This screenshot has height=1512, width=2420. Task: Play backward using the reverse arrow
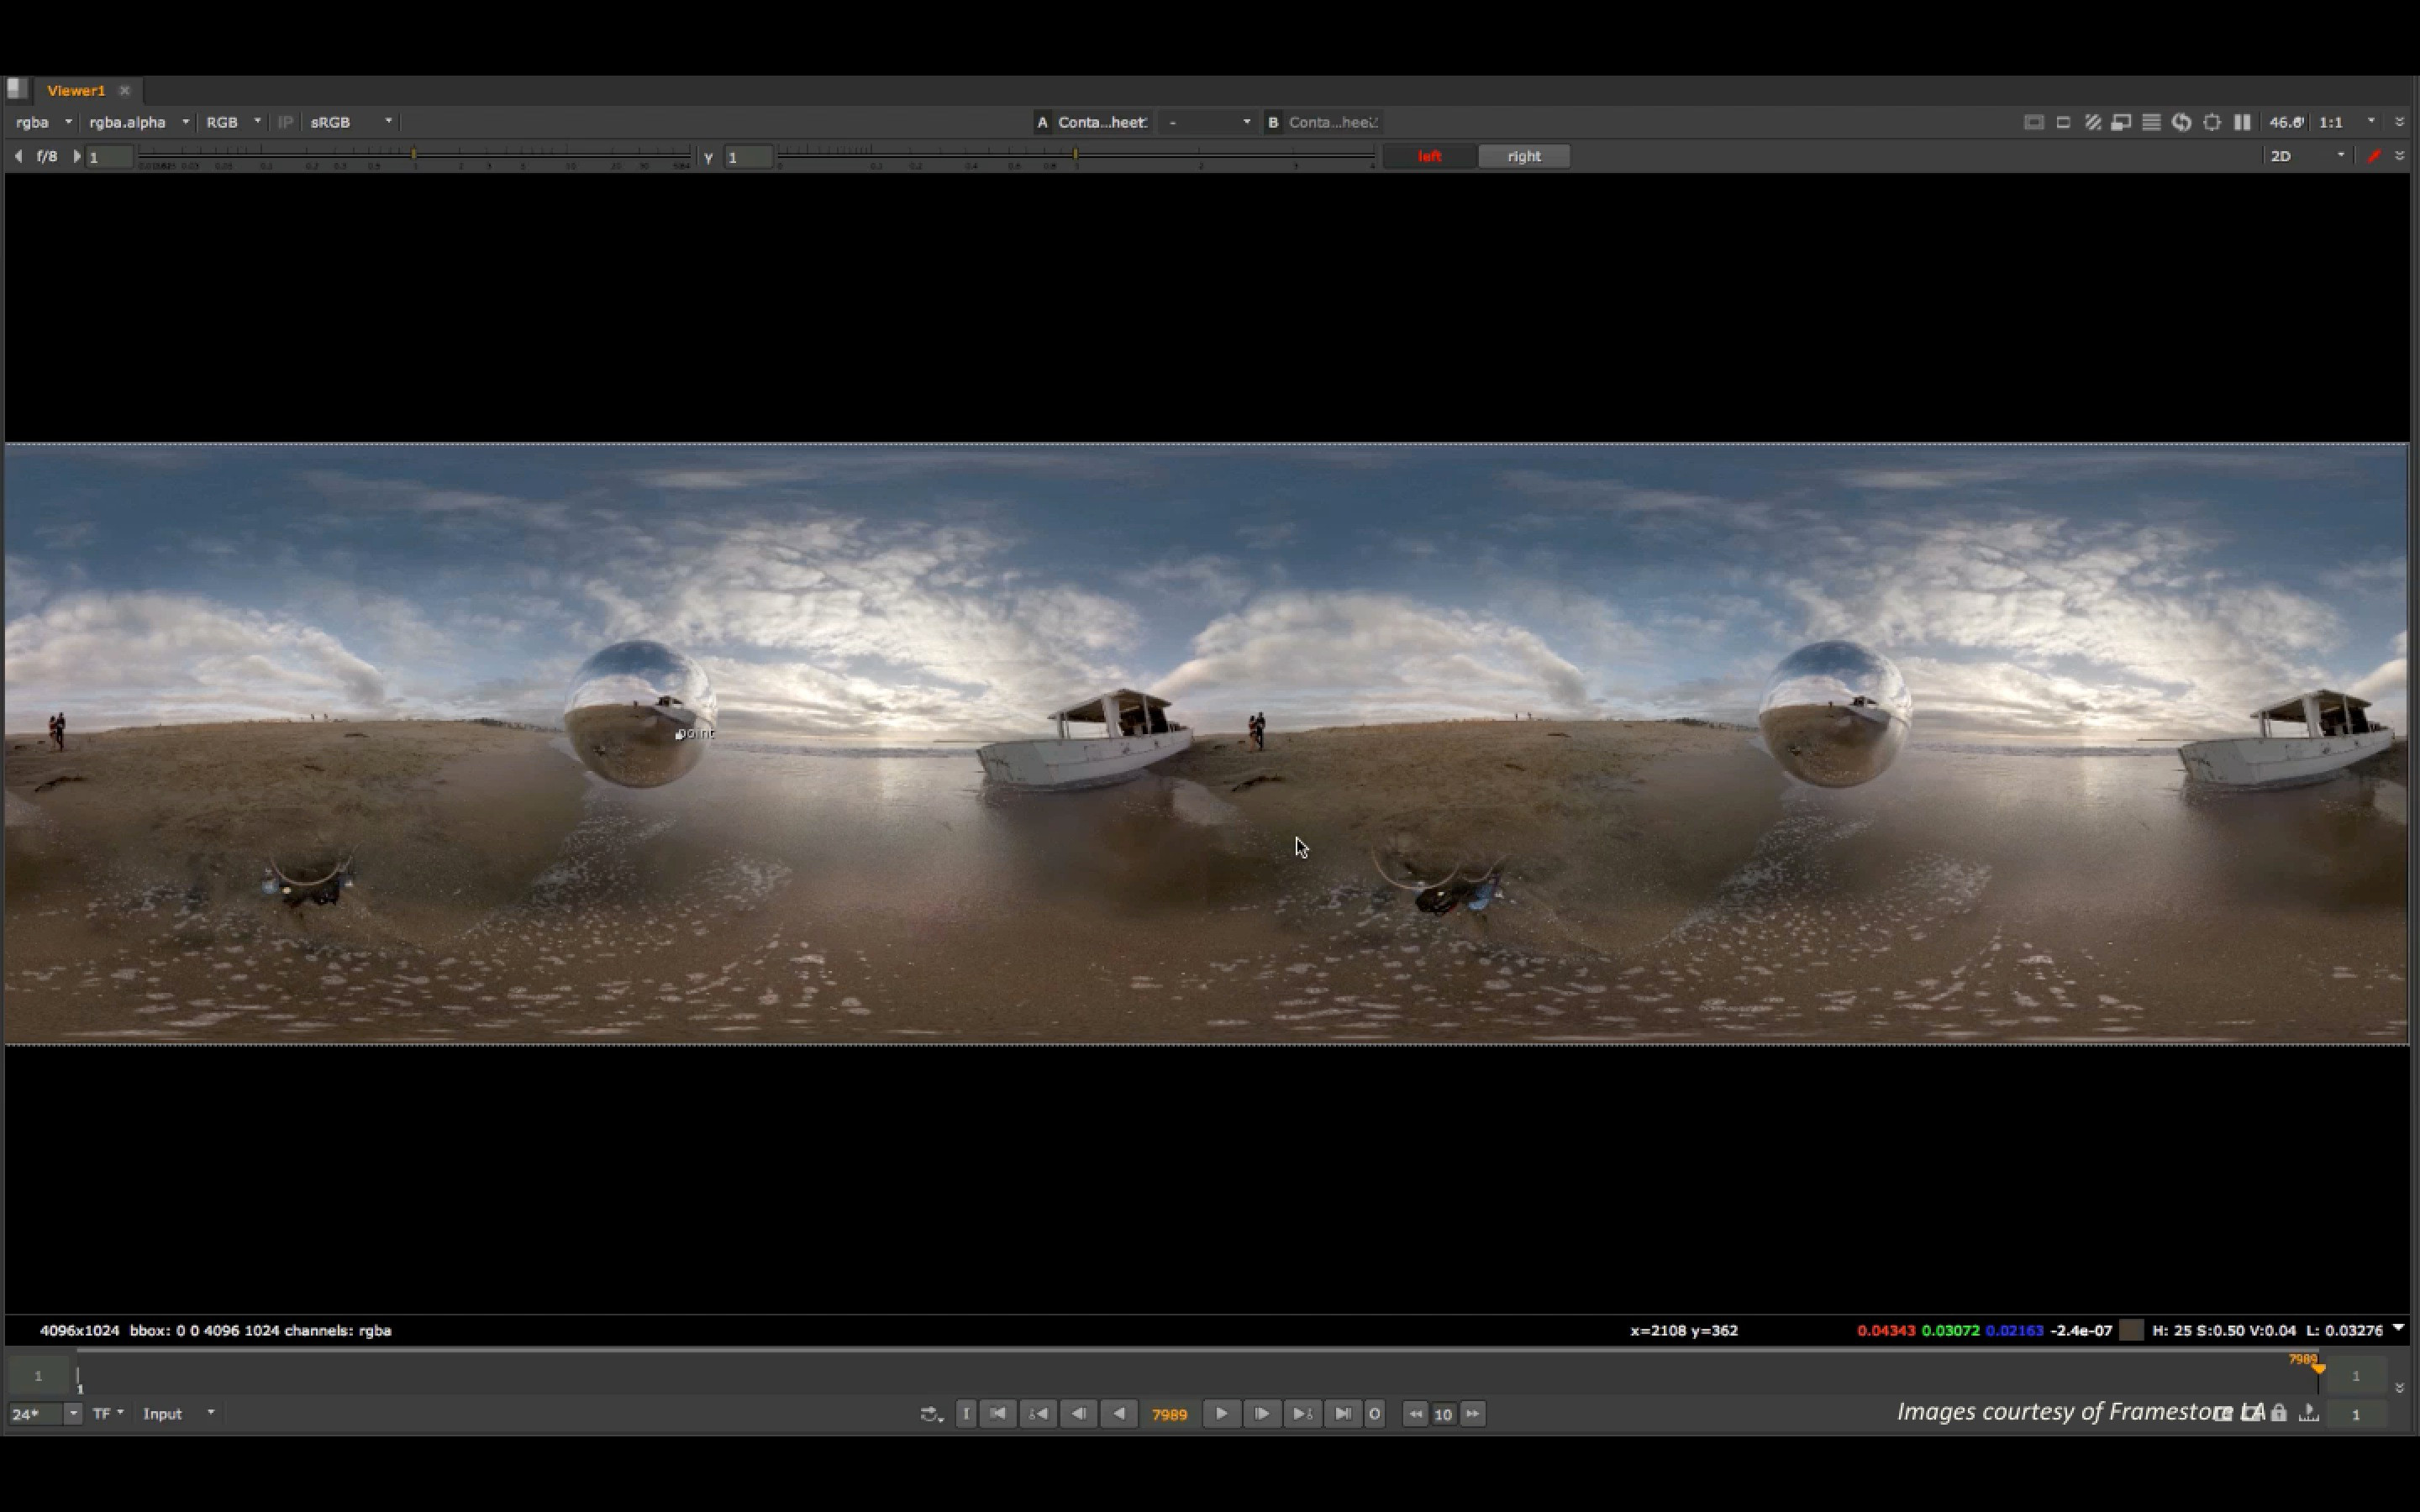click(x=1119, y=1414)
